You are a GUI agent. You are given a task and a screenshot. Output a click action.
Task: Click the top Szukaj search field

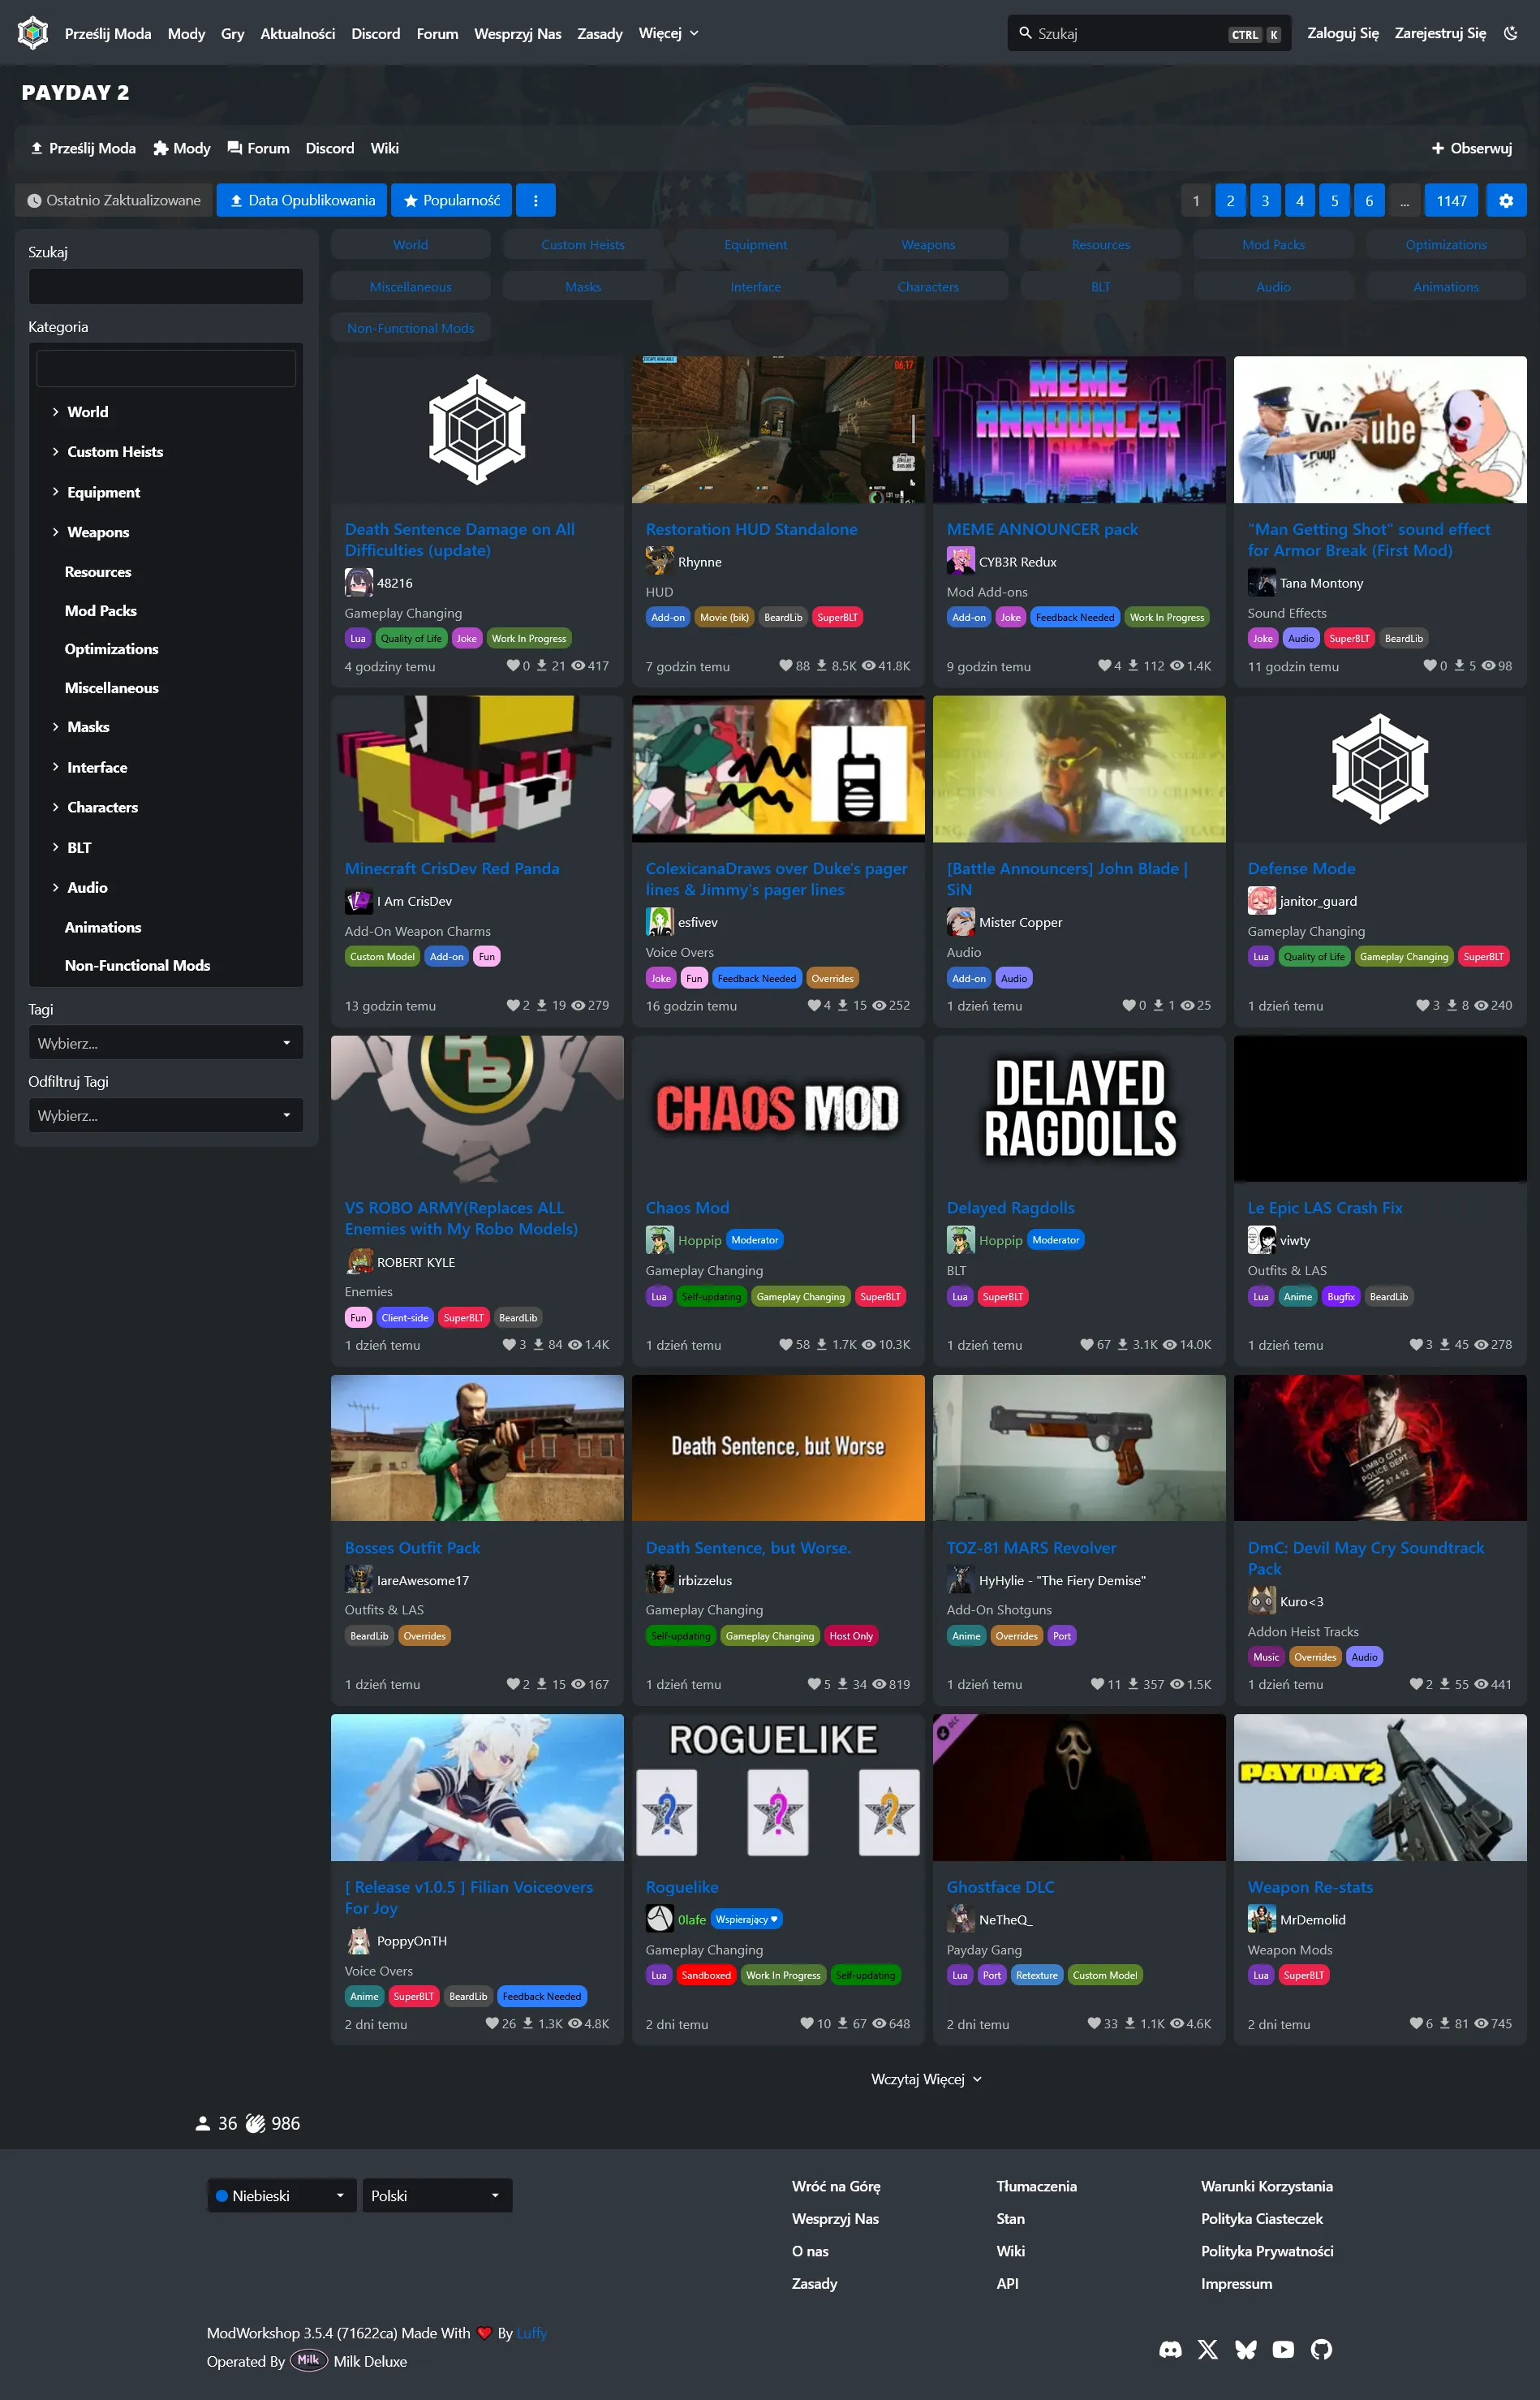click(1149, 33)
